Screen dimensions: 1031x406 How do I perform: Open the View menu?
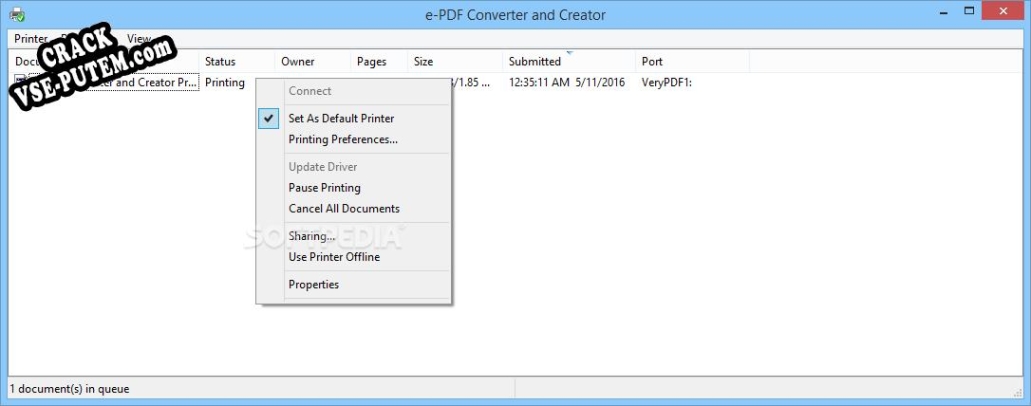coord(139,39)
